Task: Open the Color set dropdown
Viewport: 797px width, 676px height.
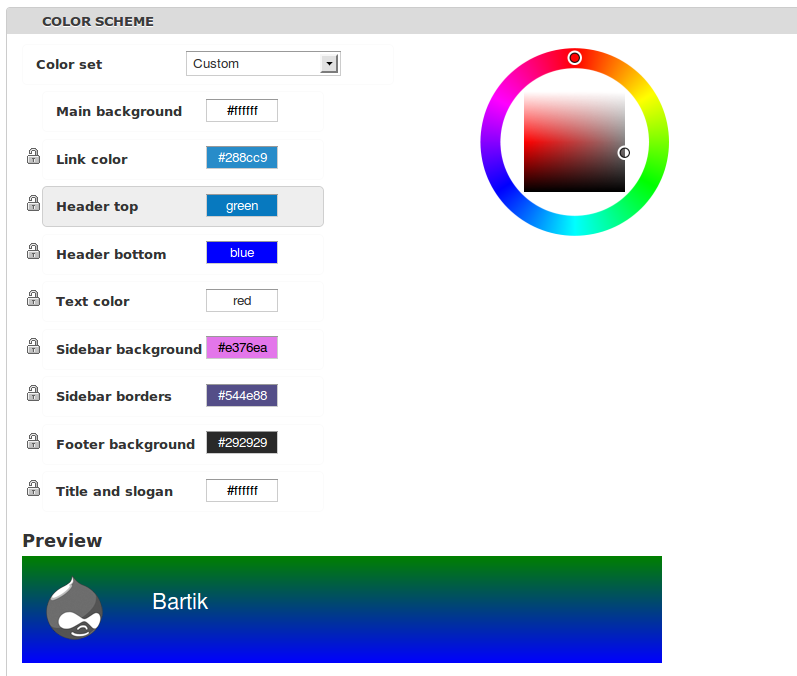Action: pos(263,64)
